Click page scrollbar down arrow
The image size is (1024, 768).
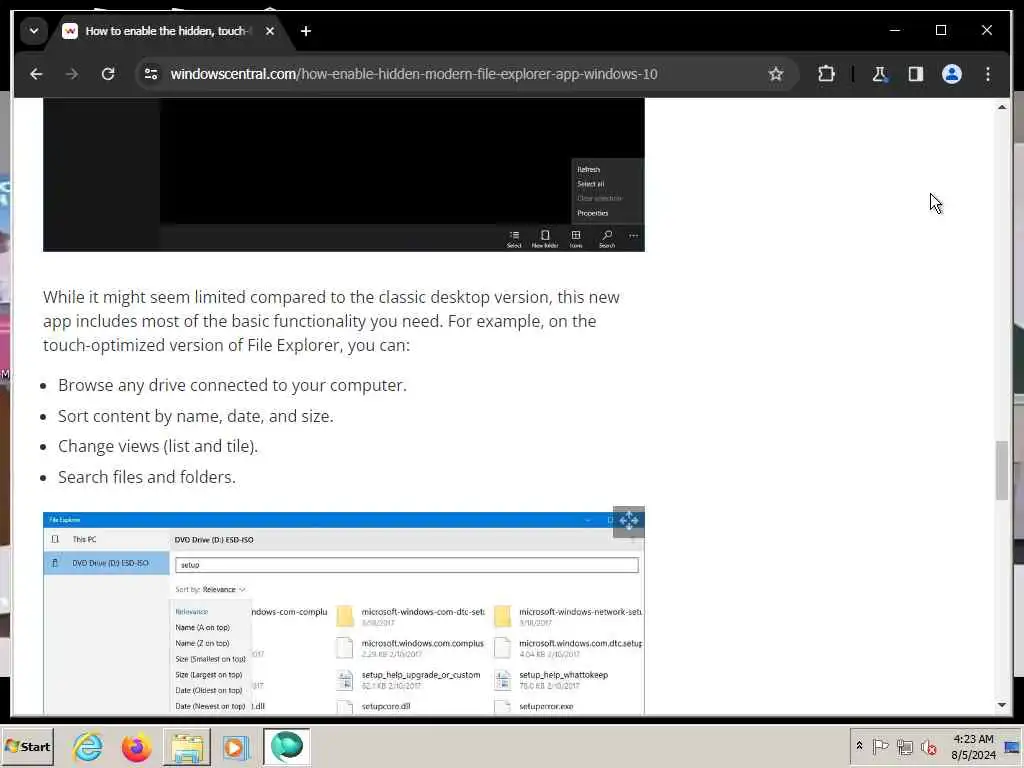(x=1002, y=705)
